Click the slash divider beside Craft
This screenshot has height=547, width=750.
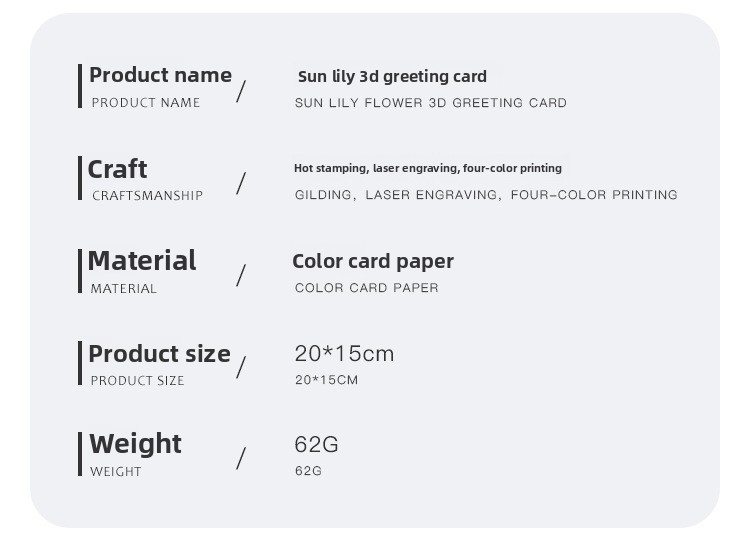click(x=241, y=184)
